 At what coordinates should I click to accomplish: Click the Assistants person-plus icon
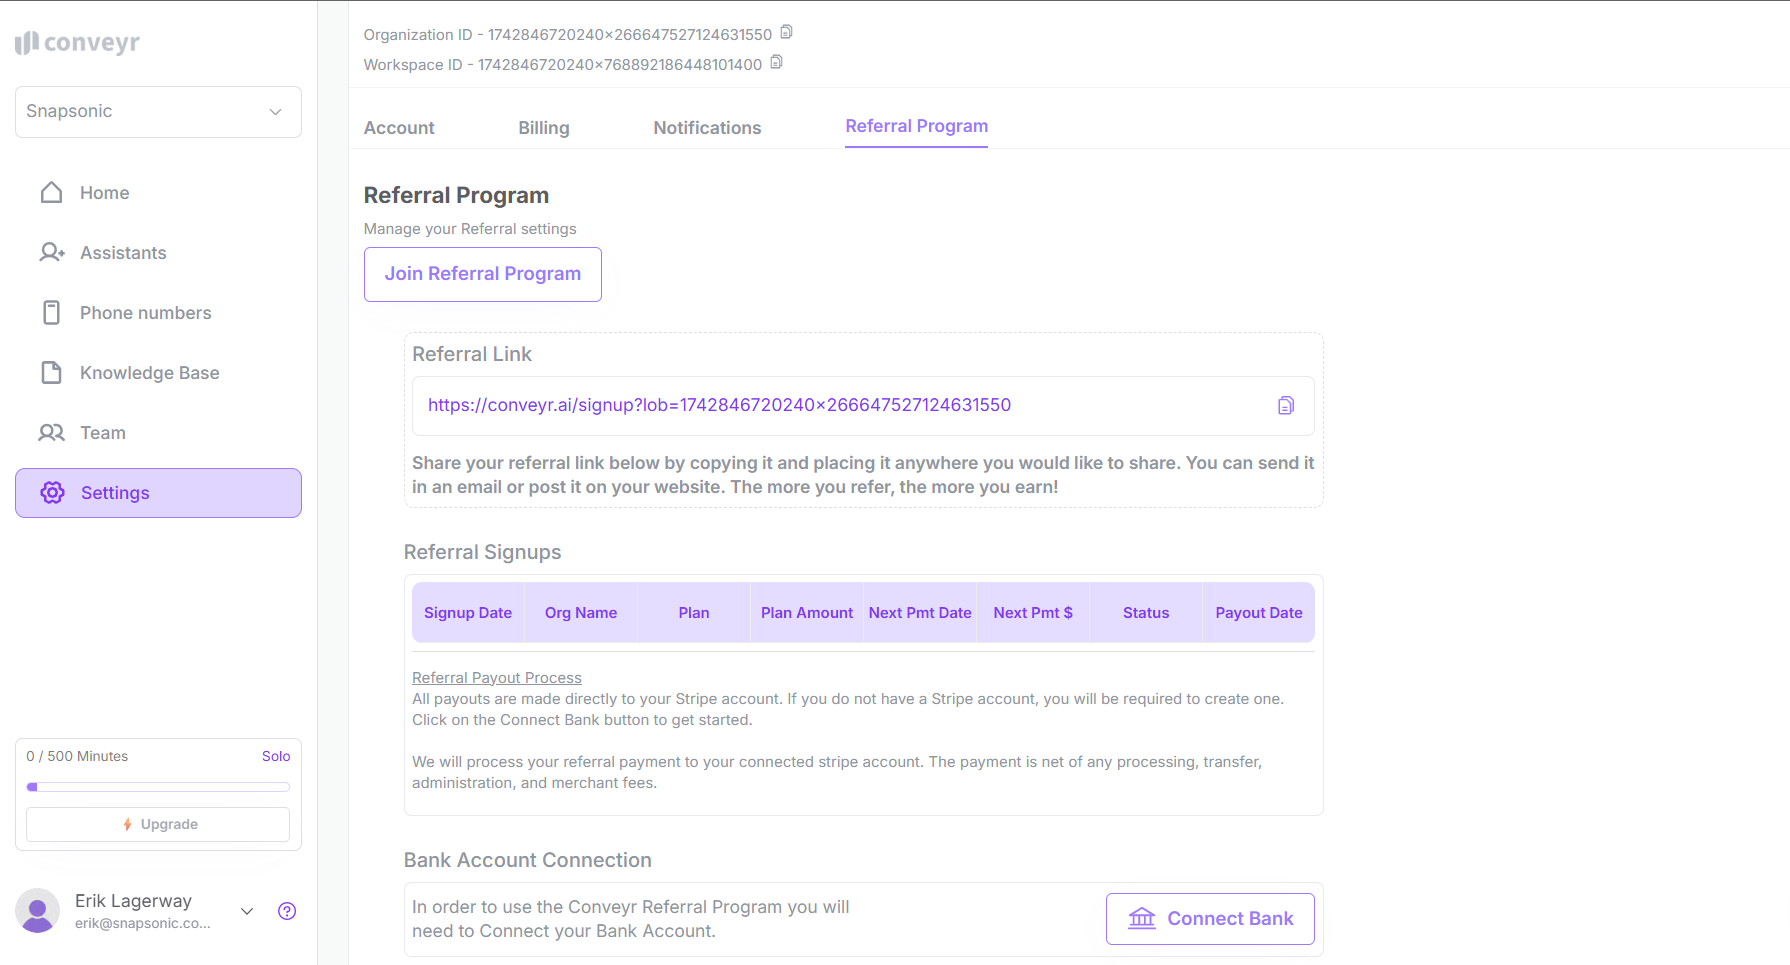click(52, 252)
